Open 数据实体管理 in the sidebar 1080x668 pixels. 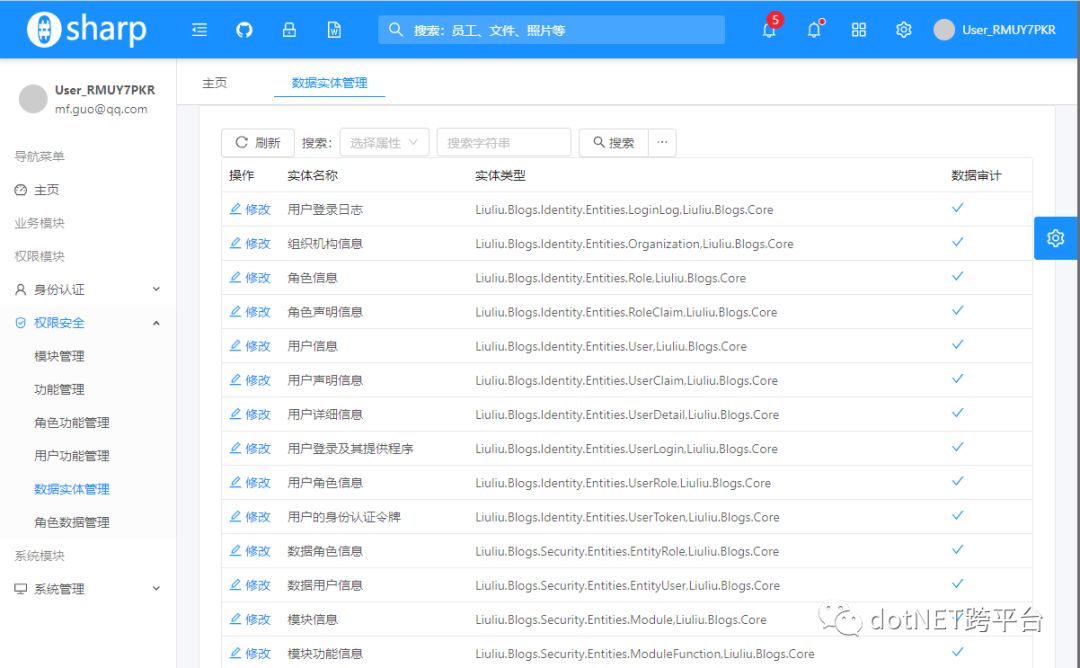coord(72,489)
